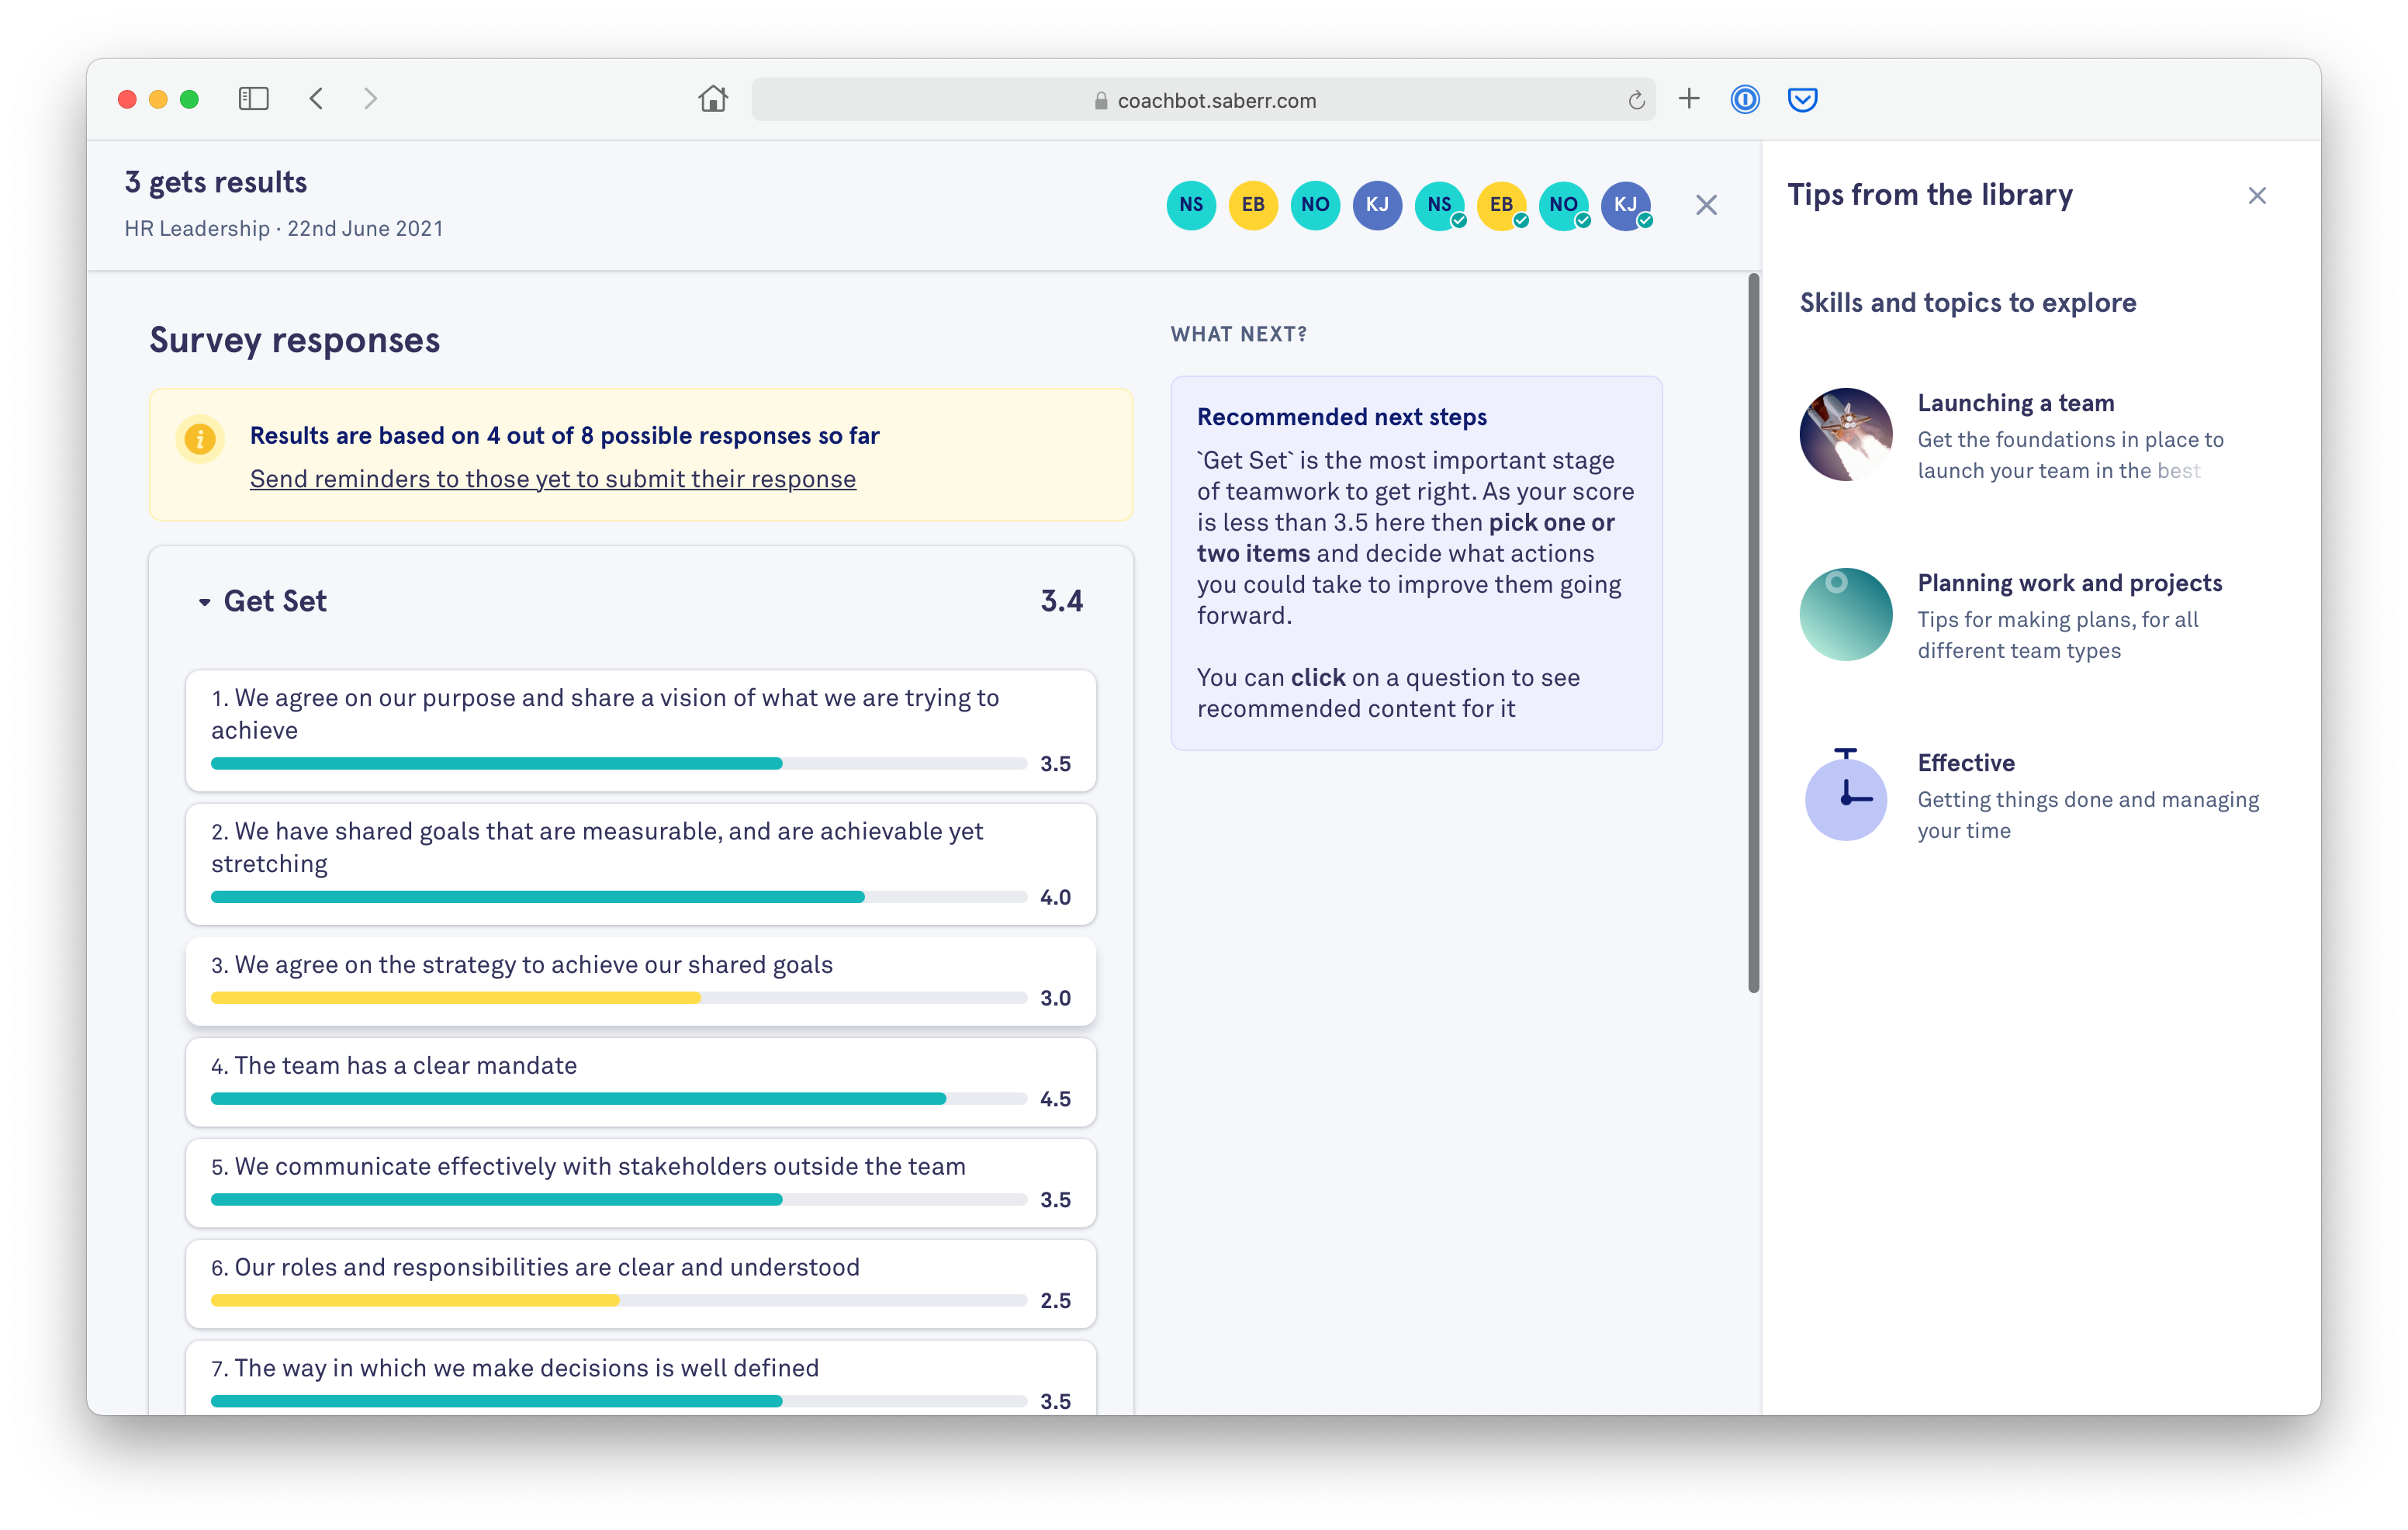This screenshot has width=2408, height=1530.
Task: Open the browser home page icon
Action: (713, 99)
